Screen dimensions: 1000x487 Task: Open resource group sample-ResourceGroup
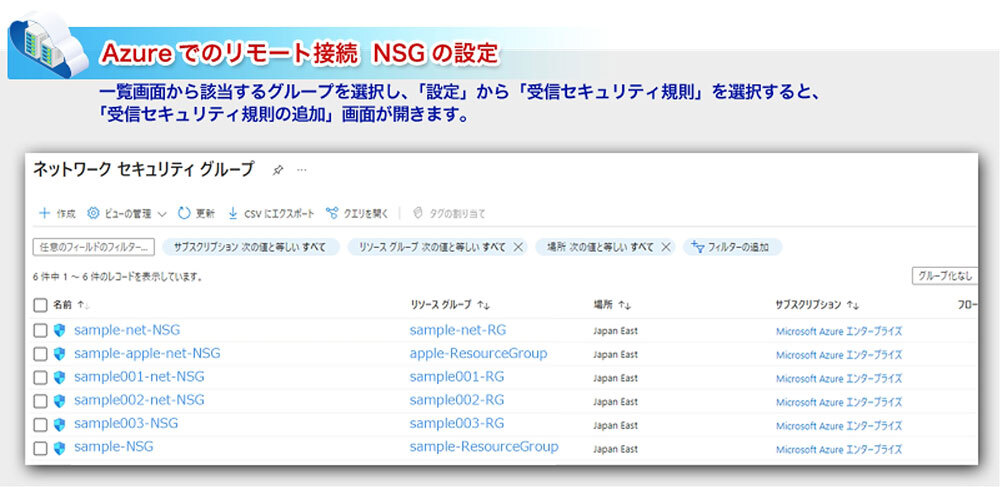tap(484, 447)
